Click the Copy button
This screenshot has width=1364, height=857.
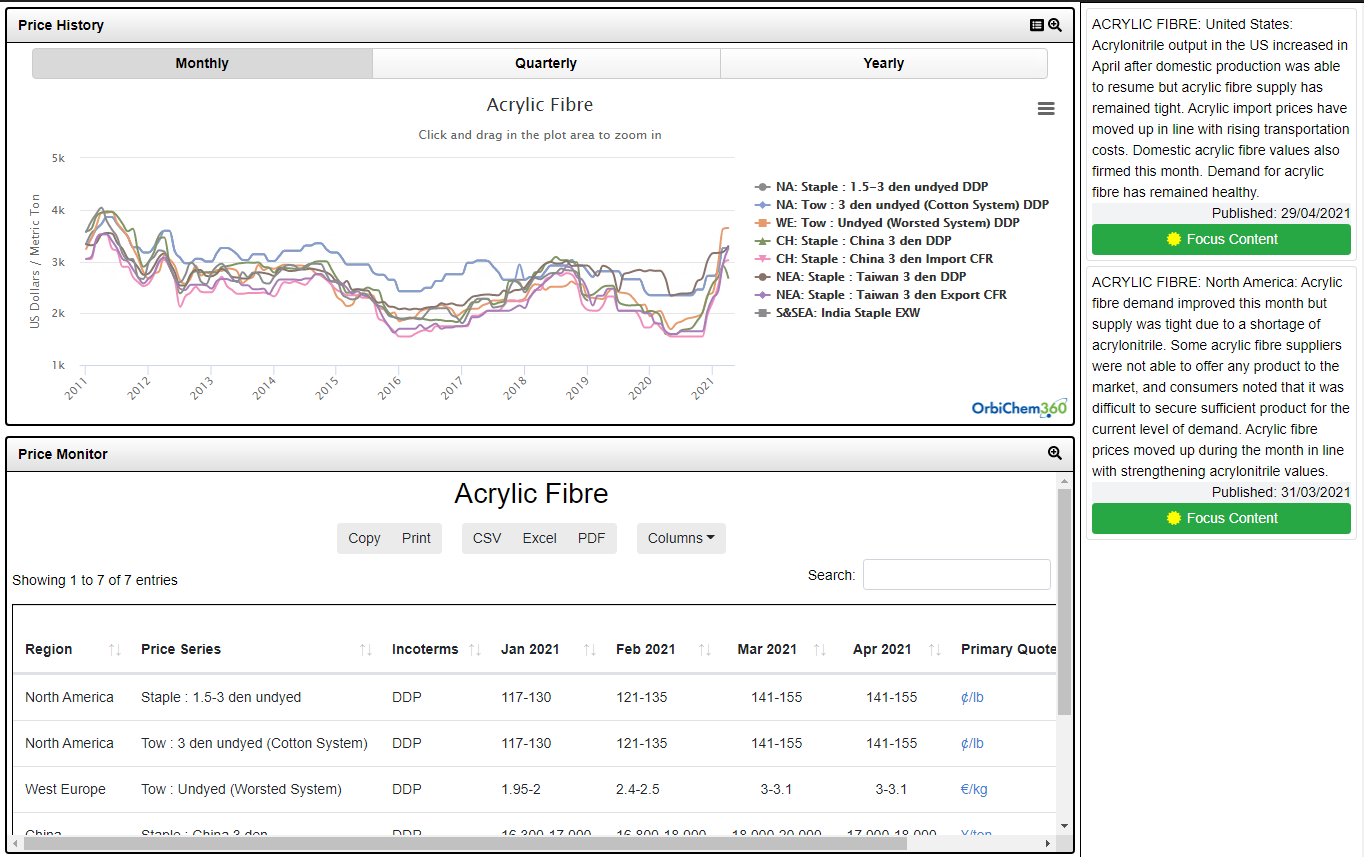[364, 538]
